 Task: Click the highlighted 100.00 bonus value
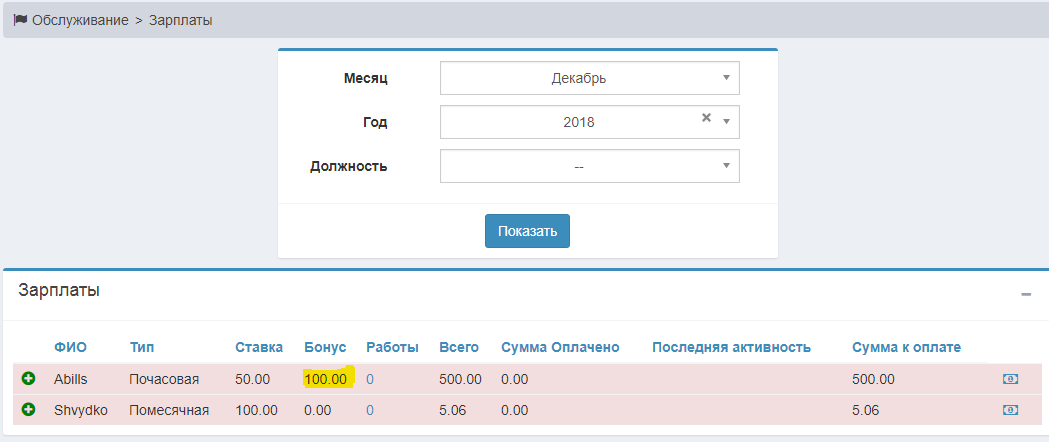pos(326,379)
